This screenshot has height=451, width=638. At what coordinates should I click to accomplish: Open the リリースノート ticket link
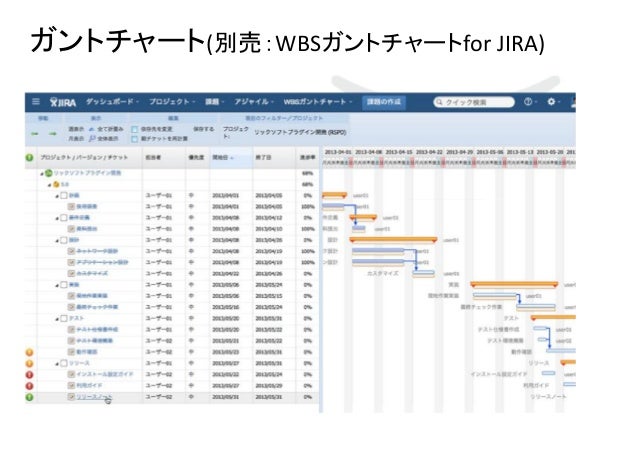click(94, 396)
